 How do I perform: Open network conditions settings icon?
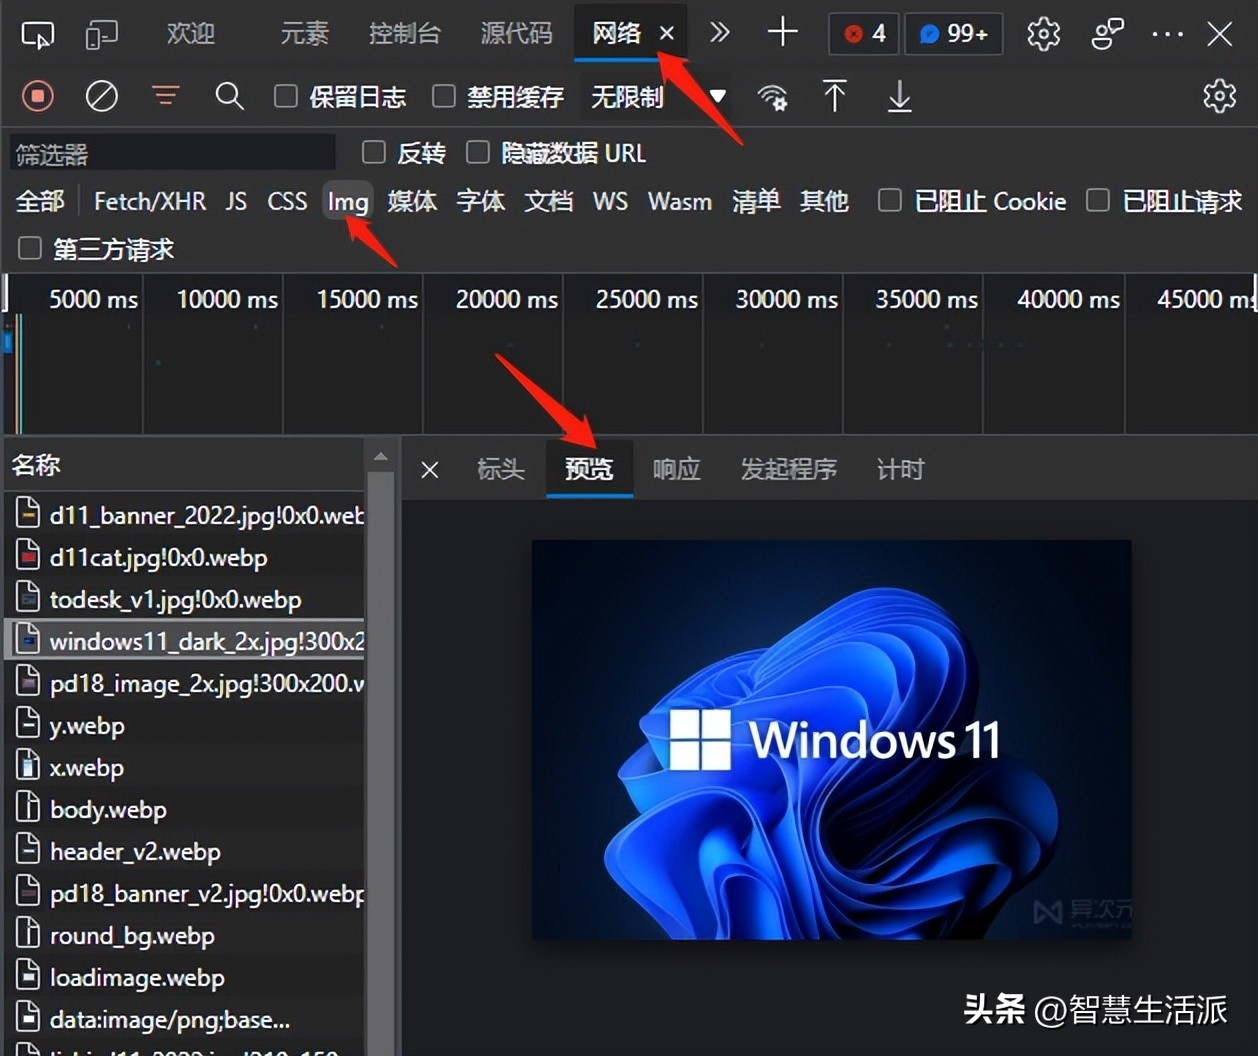tap(773, 96)
